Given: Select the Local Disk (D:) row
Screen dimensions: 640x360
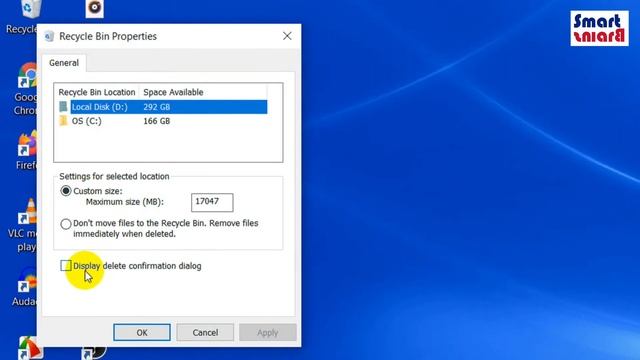Looking at the screenshot, I should [x=163, y=107].
